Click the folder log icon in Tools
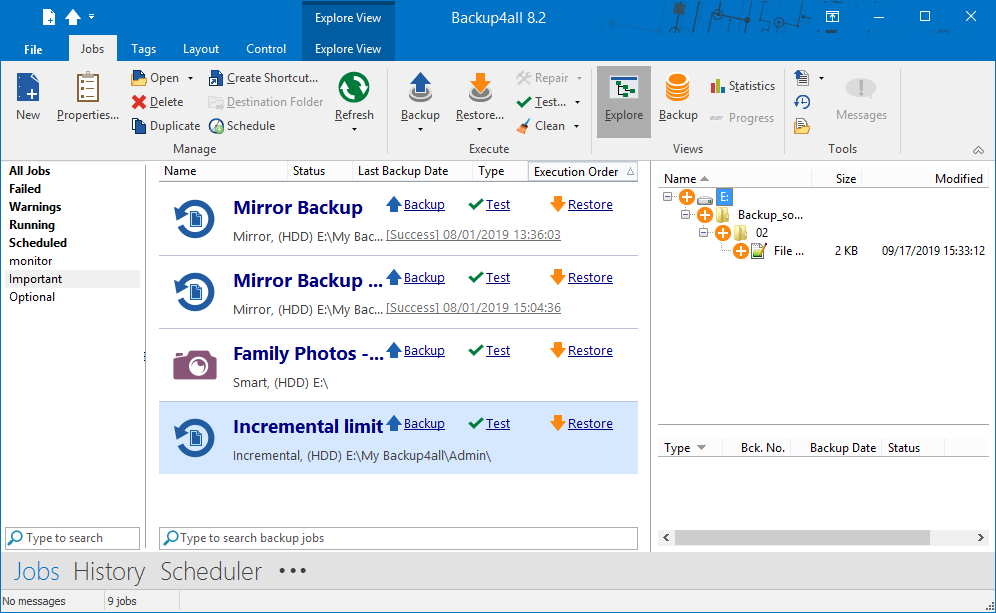The width and height of the screenshot is (996, 613). point(802,126)
